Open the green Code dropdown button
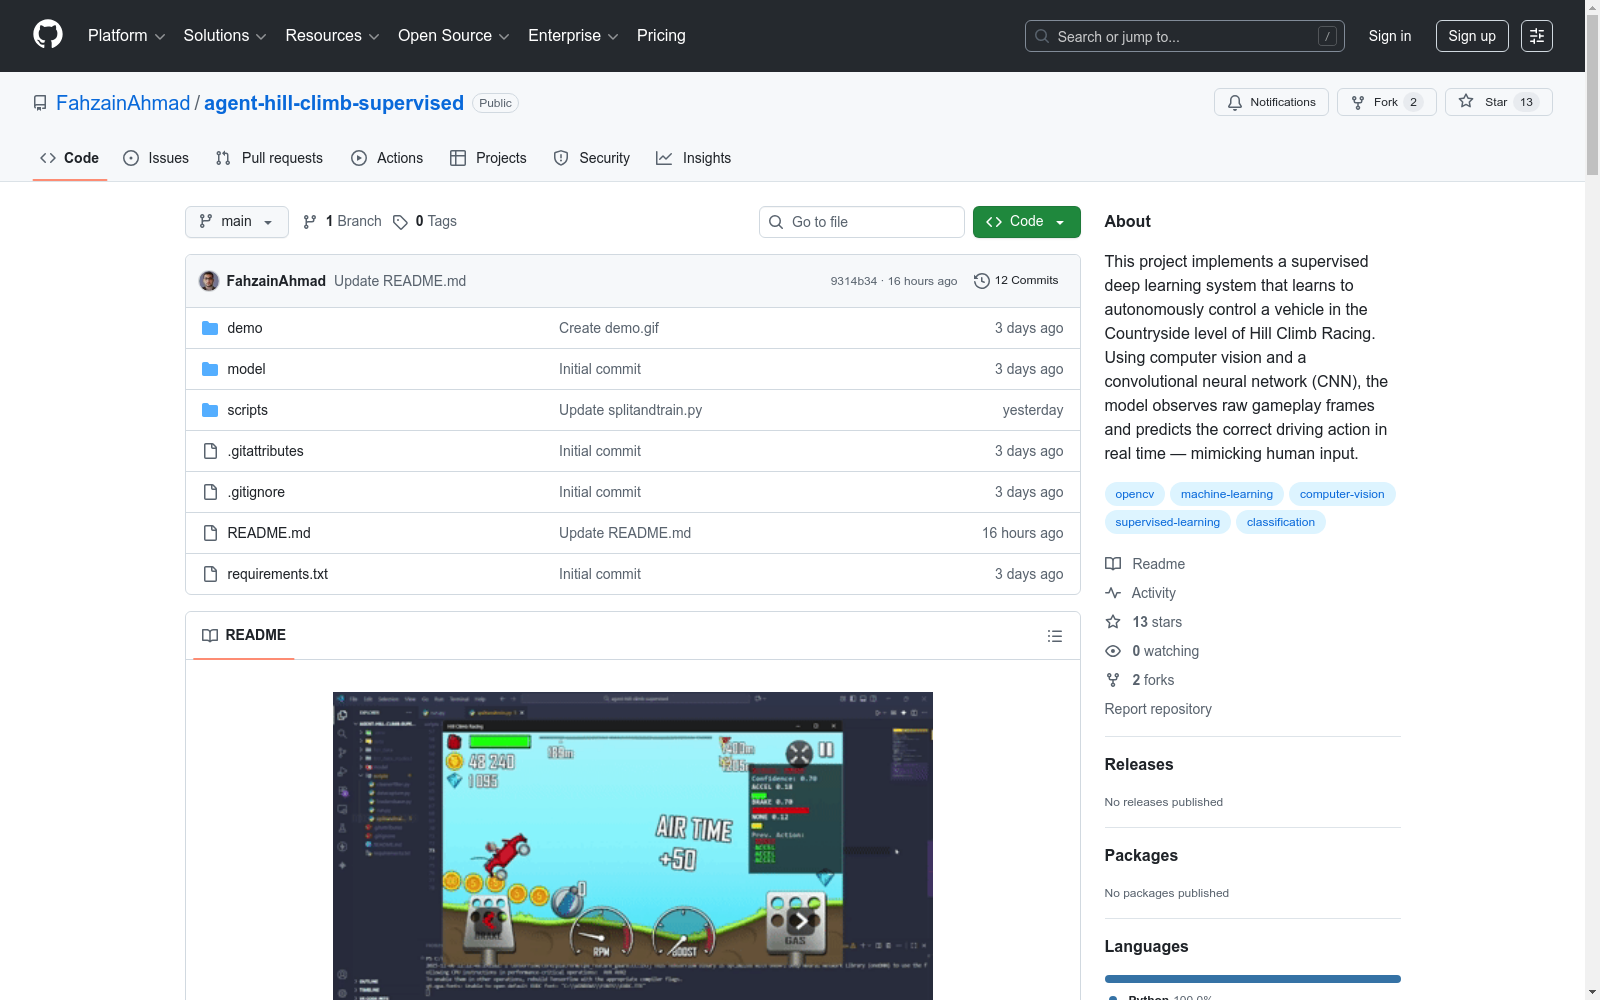The height and width of the screenshot is (1000, 1600). (x=1026, y=222)
